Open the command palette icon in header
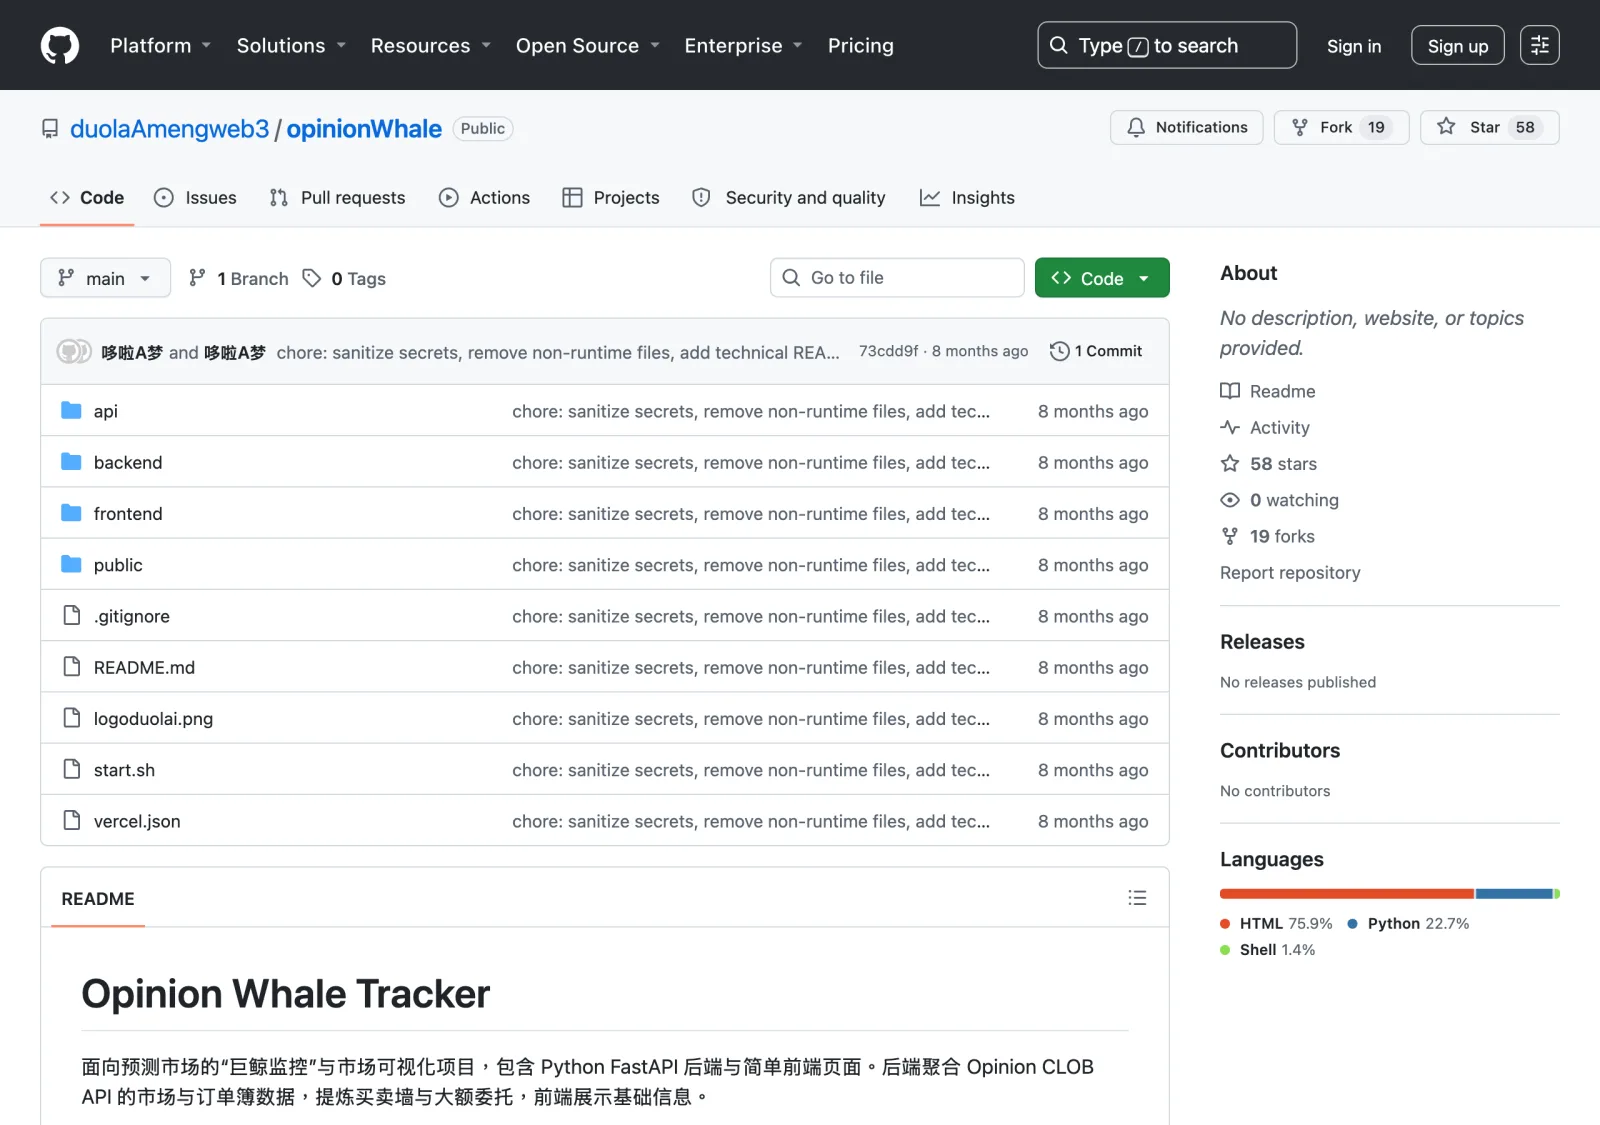Viewport: 1600px width, 1125px height. point(1540,45)
